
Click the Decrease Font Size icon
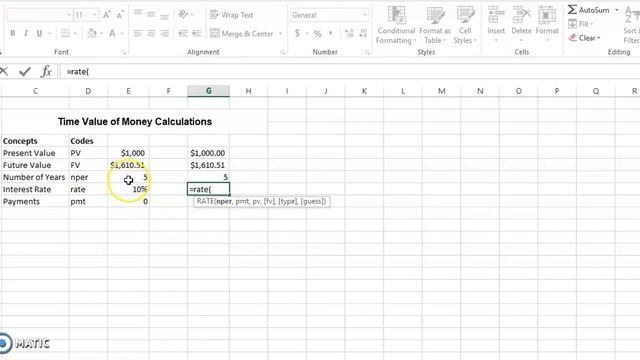point(120,15)
